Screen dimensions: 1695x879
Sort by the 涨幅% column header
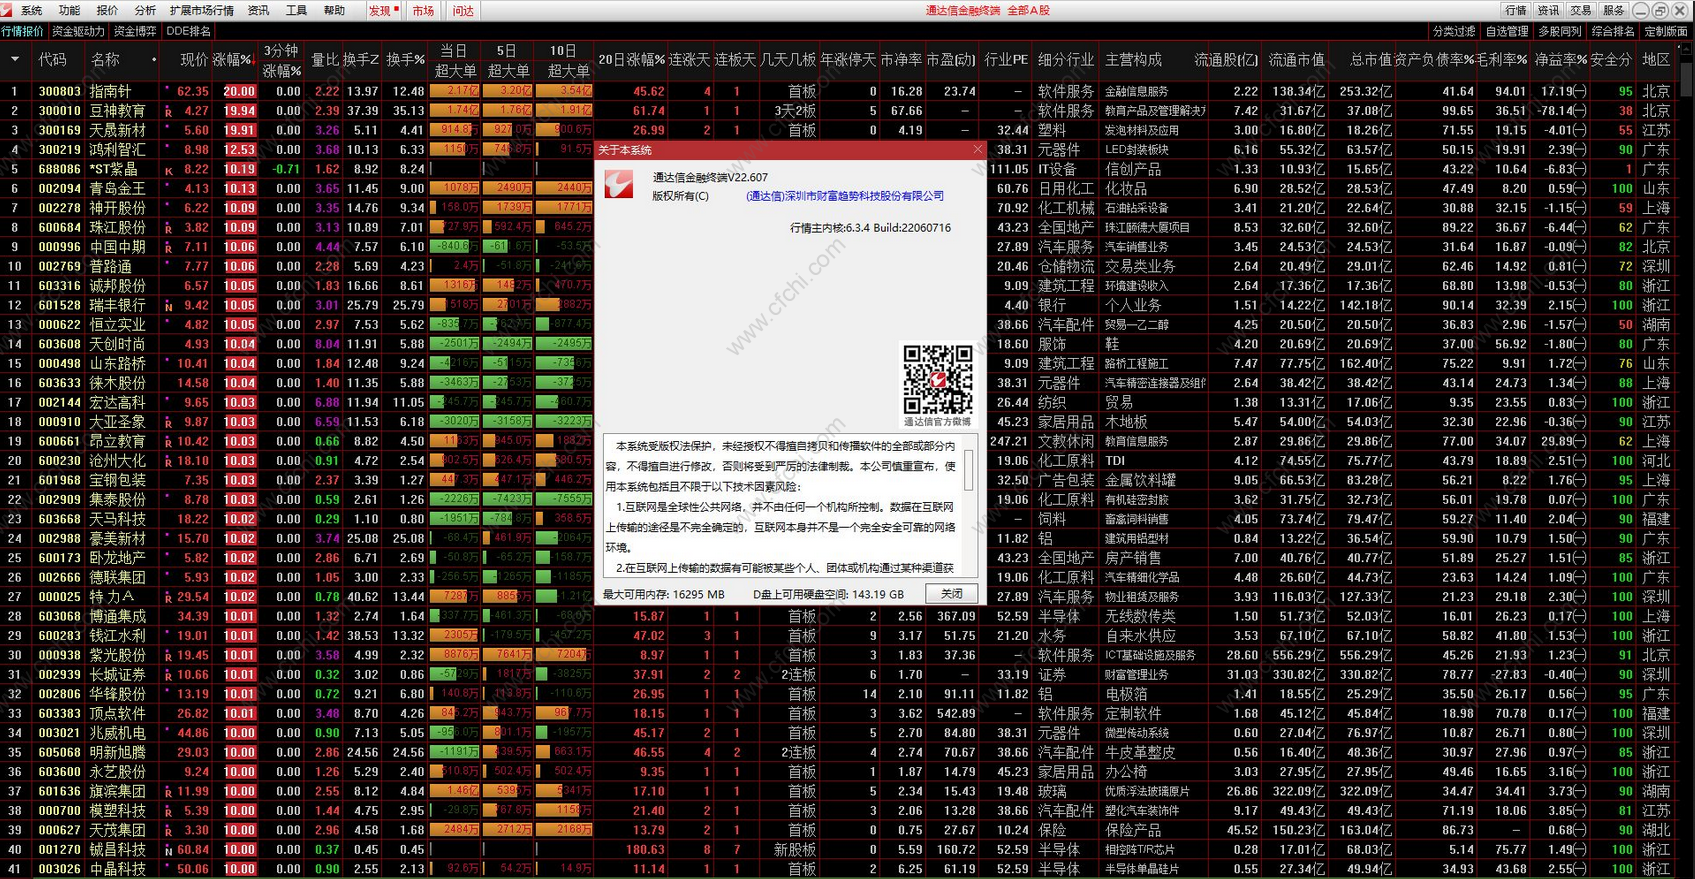232,60
